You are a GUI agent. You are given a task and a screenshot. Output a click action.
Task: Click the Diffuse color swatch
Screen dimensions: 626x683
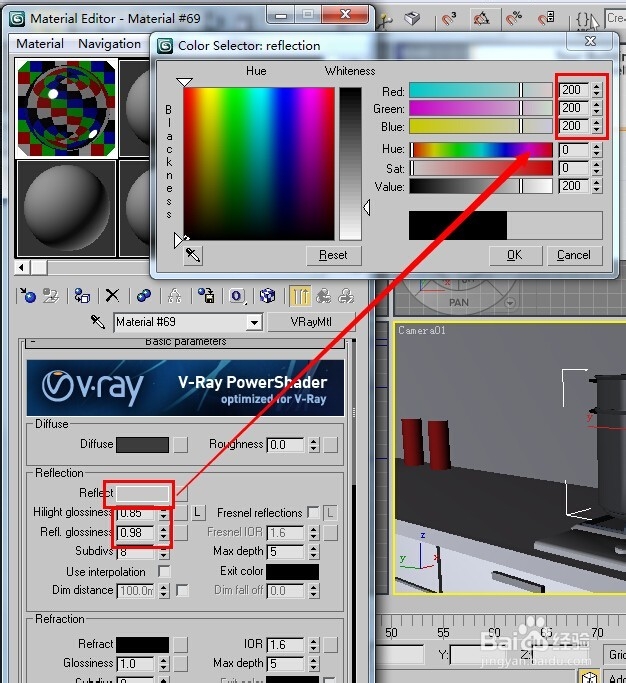(142, 445)
